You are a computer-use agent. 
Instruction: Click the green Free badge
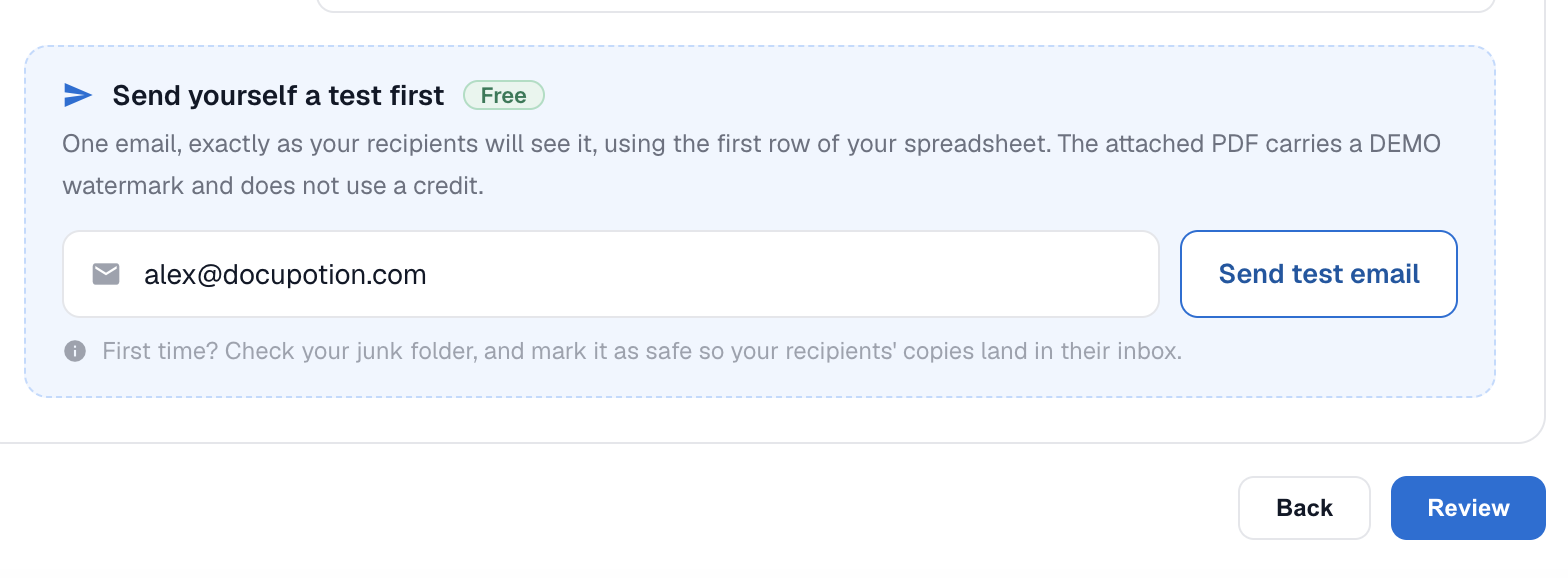point(504,95)
